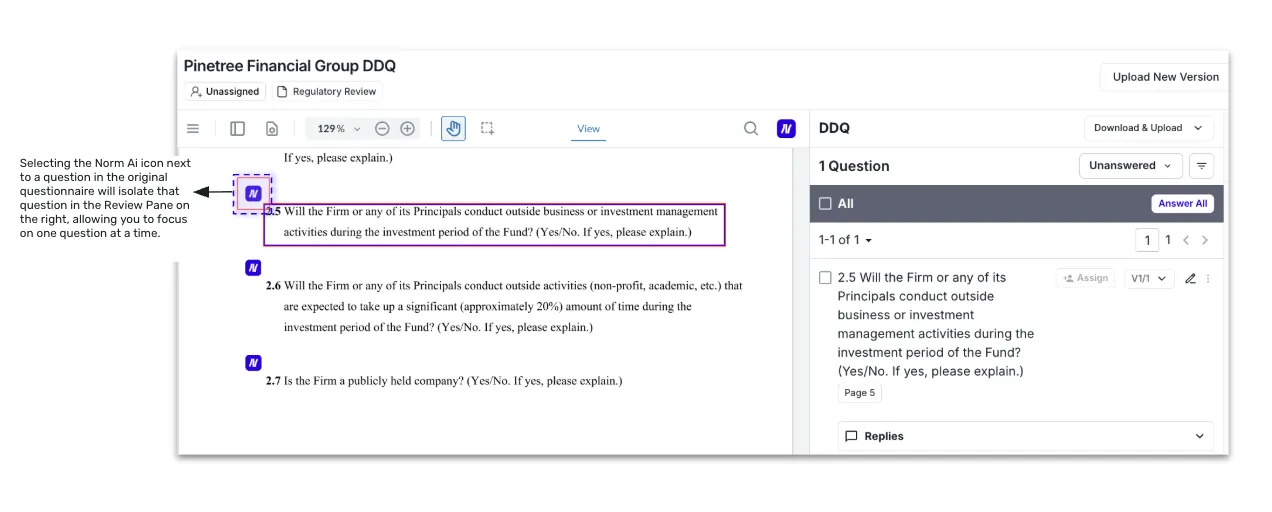Zoom out with the minus icon
Image resolution: width=1272 pixels, height=512 pixels.
tap(382, 128)
